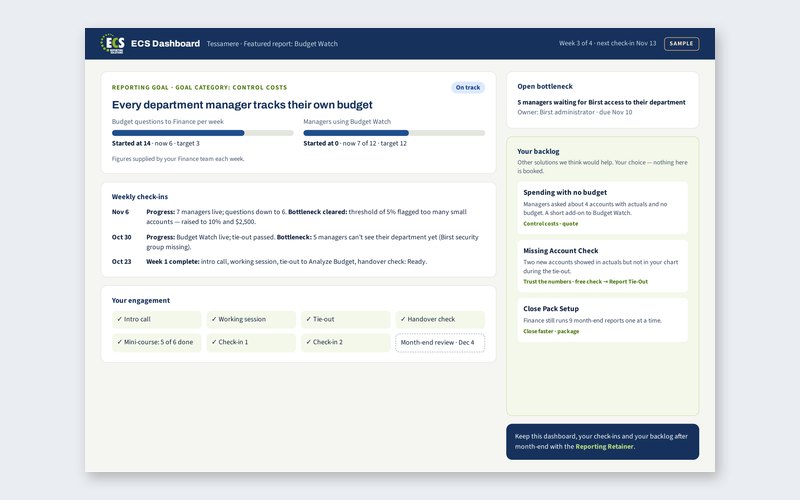Viewport: 800px width, 500px height.
Task: Click 'Trust the numbers · free check → Report Tie-Out' link
Action: point(585,282)
